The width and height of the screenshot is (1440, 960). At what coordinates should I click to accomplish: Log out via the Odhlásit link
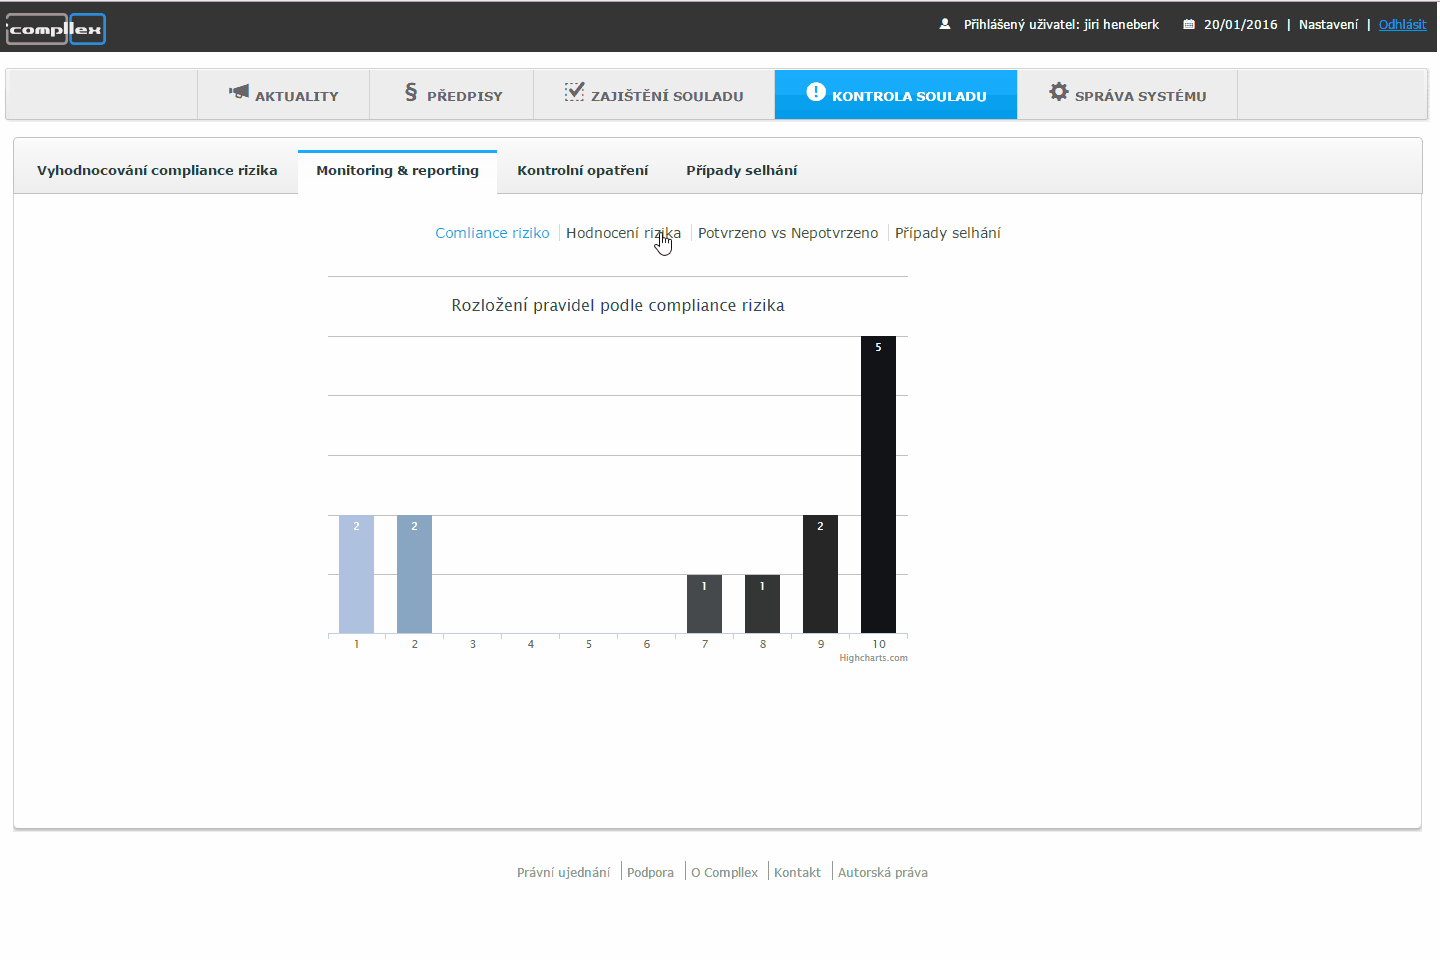click(1402, 25)
